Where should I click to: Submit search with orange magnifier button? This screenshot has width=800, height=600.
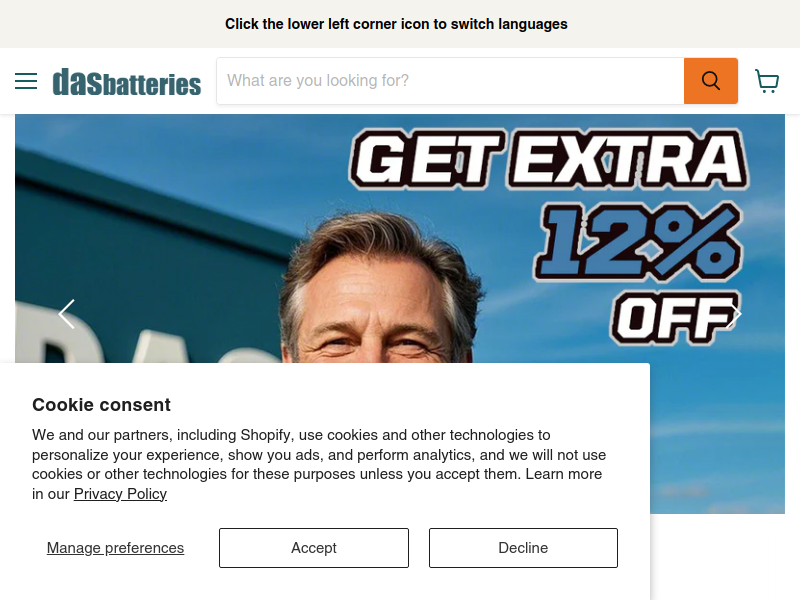pyautogui.click(x=711, y=81)
